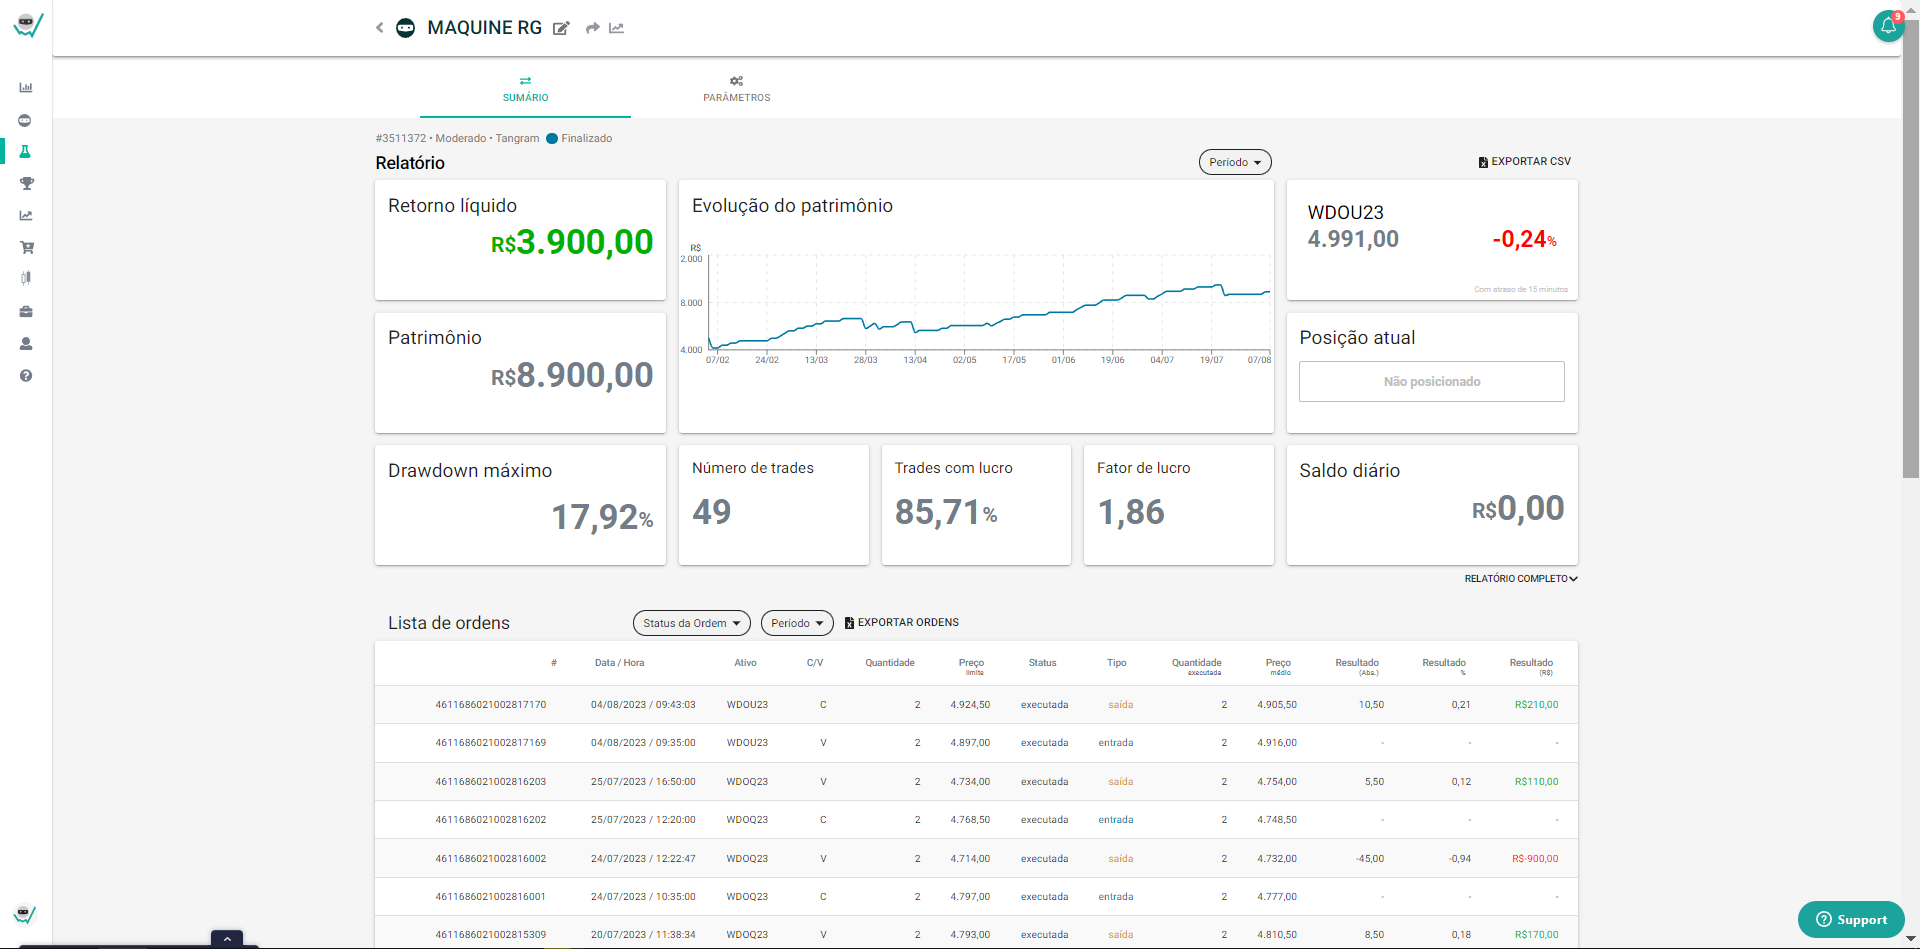Open the line chart sidebar icon
Viewport: 1920px width, 949px height.
[x=26, y=215]
